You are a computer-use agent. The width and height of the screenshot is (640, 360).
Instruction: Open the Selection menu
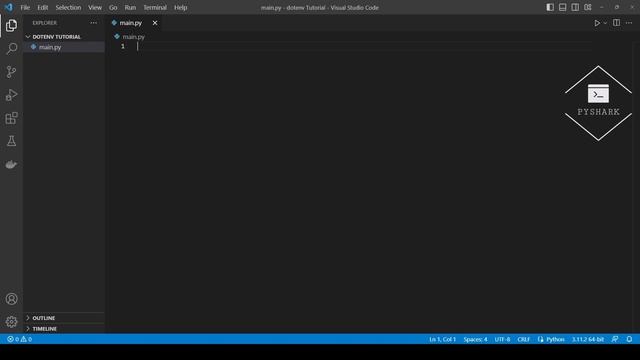tap(68, 7)
